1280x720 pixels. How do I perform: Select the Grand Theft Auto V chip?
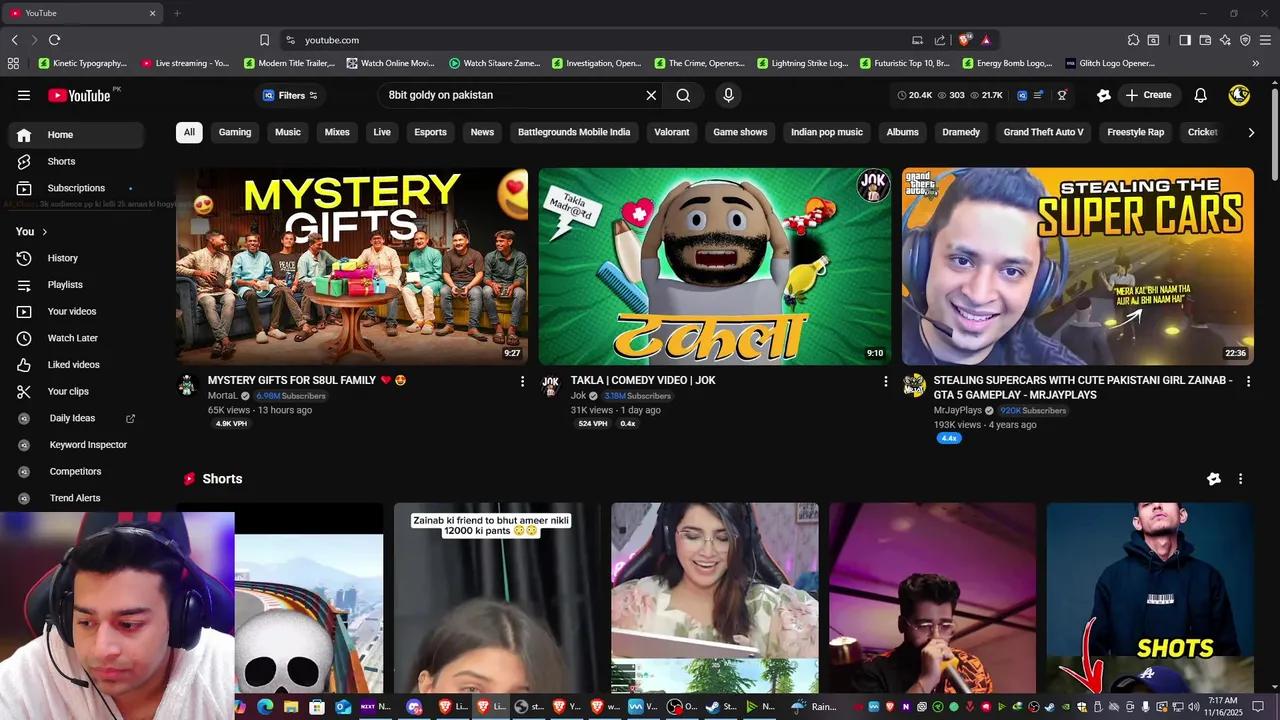pyautogui.click(x=1043, y=132)
